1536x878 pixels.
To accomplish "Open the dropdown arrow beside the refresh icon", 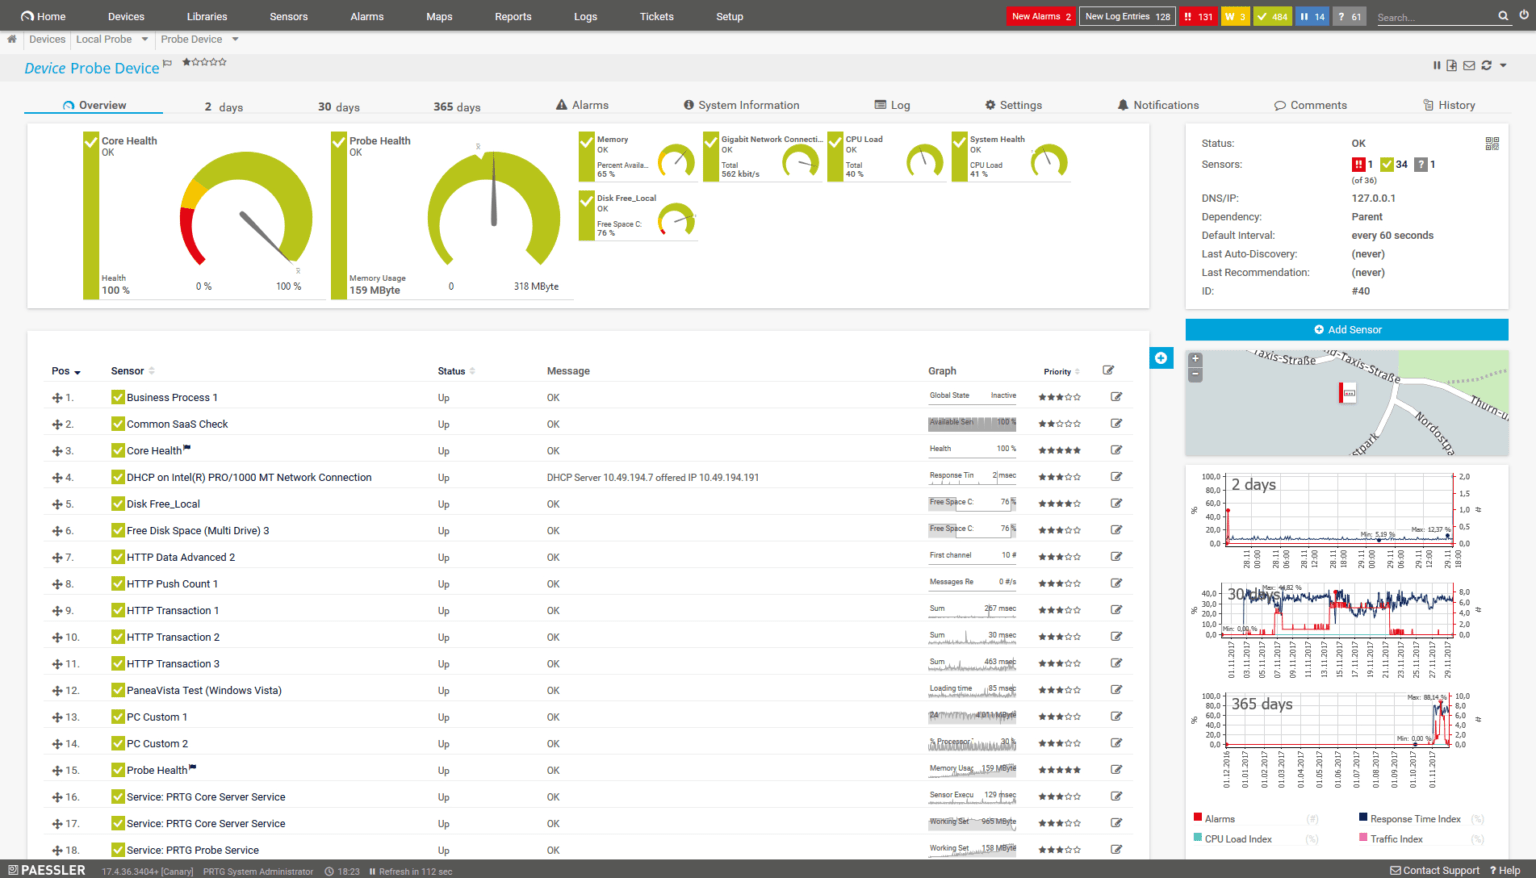I will 1501,65.
